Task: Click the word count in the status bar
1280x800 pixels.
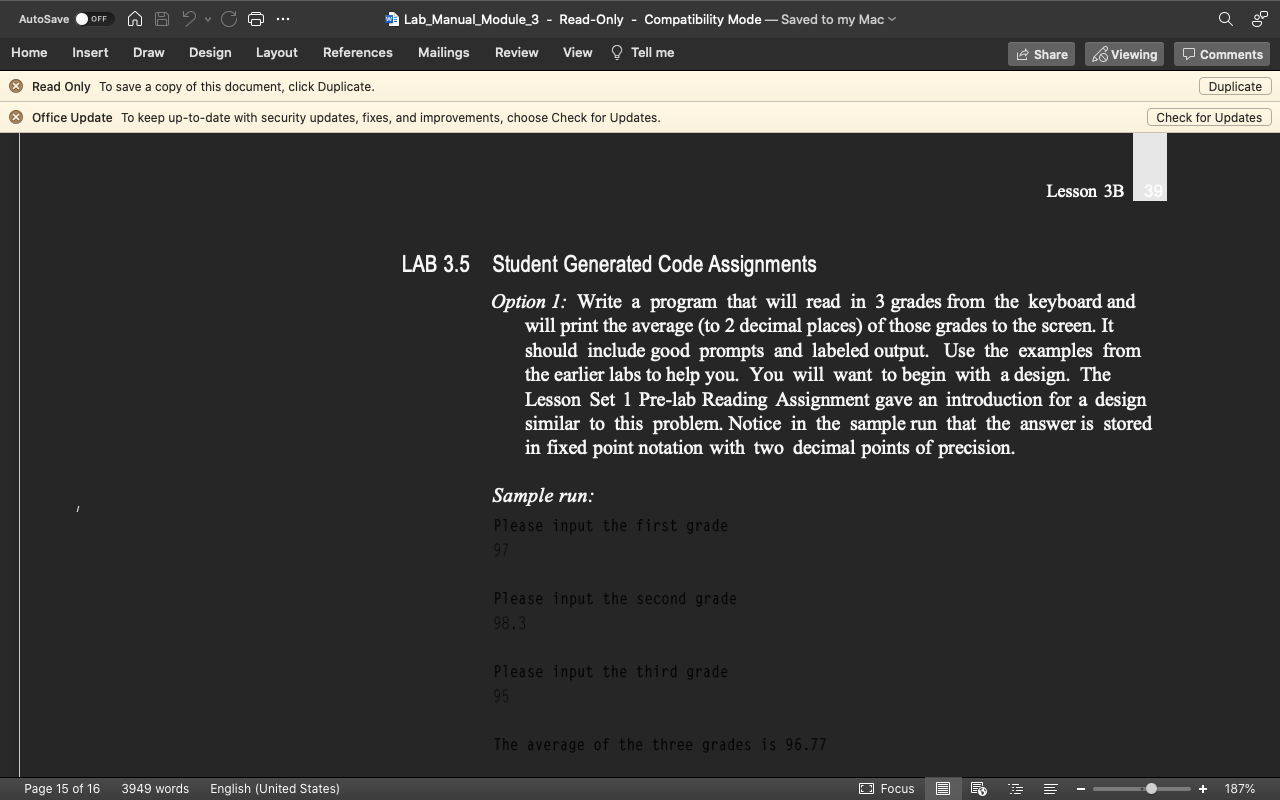Action: pyautogui.click(x=154, y=788)
